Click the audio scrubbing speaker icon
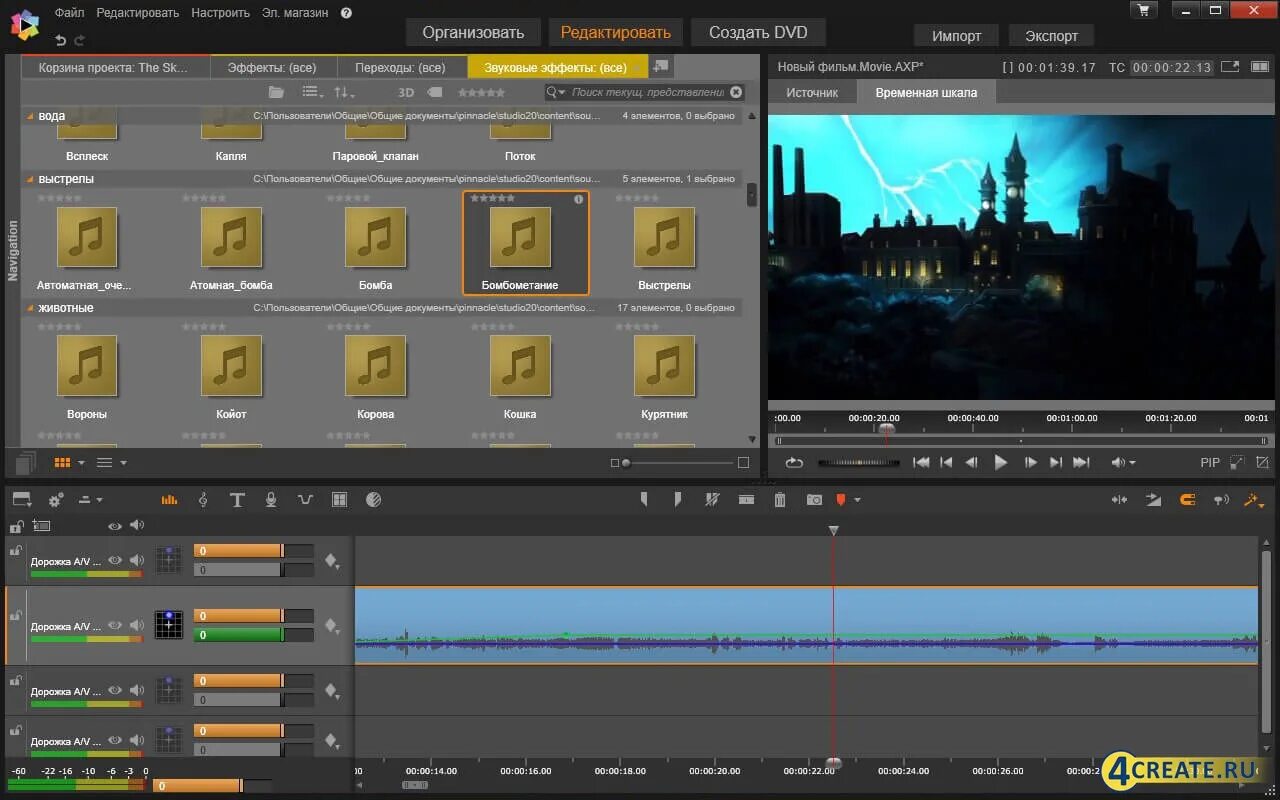The image size is (1280, 800). click(x=1220, y=500)
